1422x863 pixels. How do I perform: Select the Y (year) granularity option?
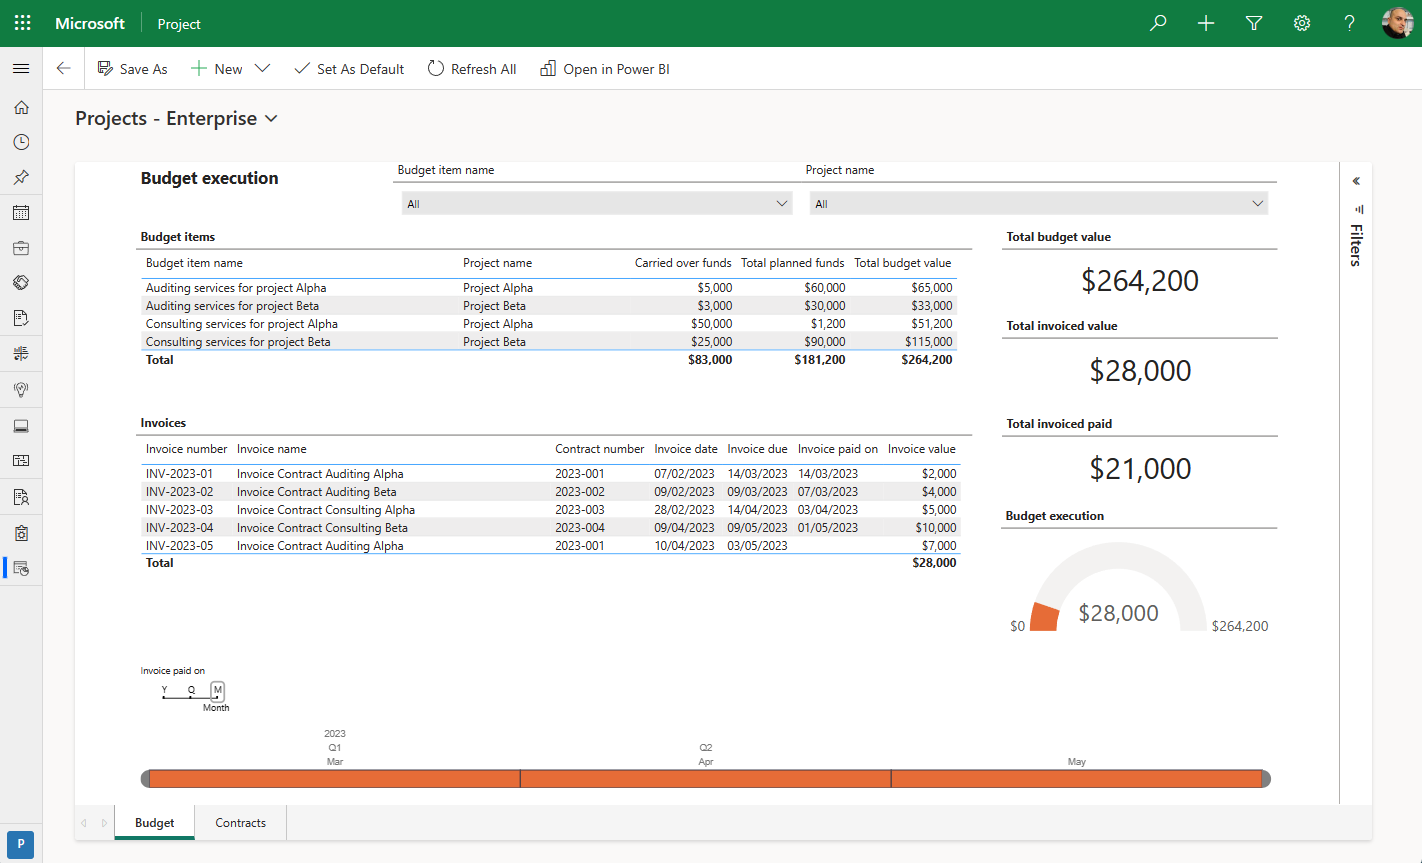[164, 690]
